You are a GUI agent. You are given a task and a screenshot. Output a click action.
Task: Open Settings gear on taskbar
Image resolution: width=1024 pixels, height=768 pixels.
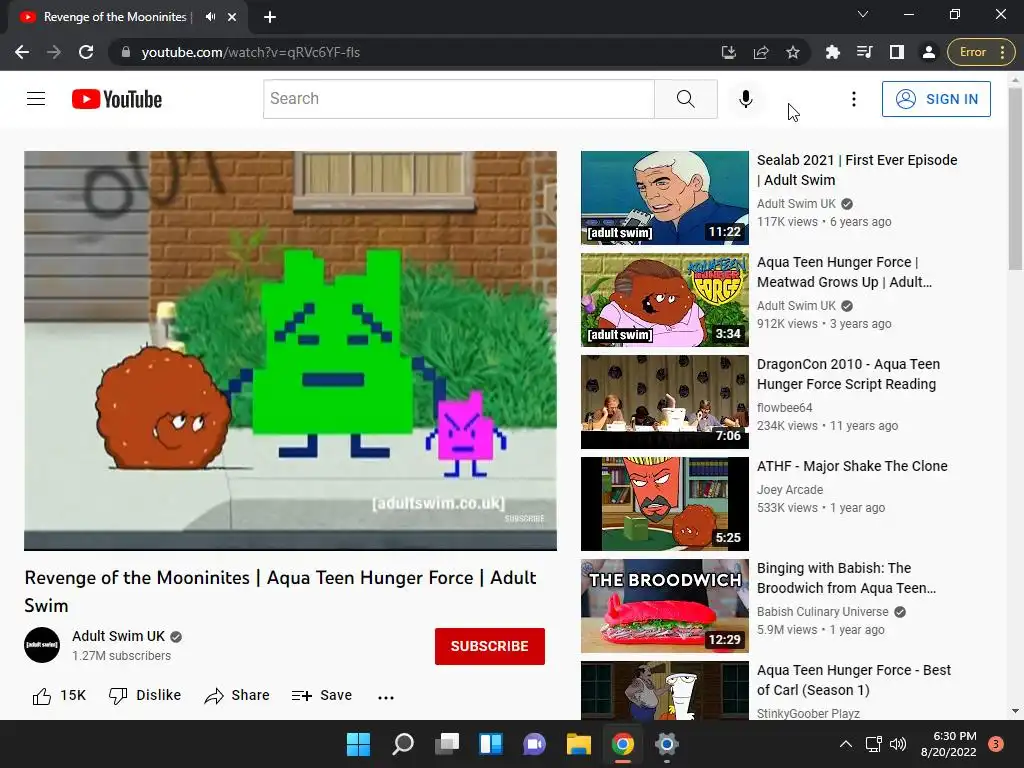667,744
